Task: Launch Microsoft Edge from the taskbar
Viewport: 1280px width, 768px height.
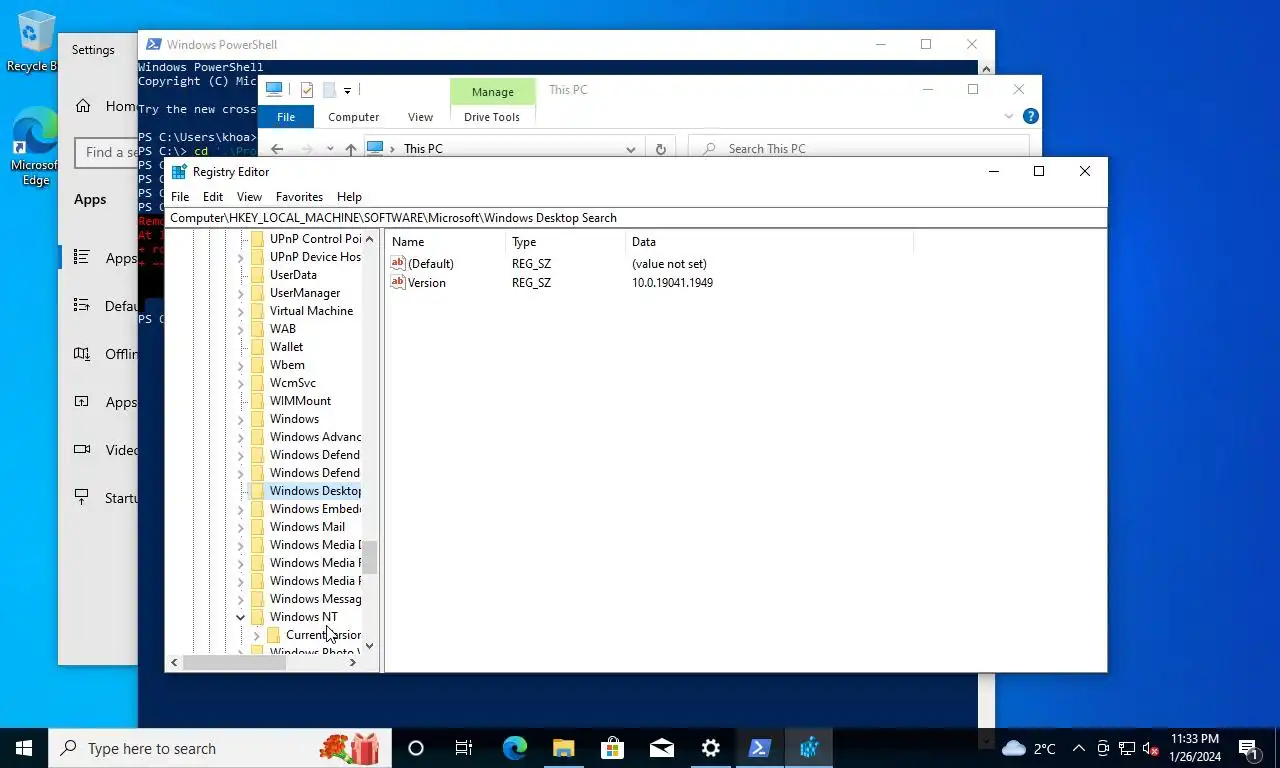Action: pyautogui.click(x=514, y=748)
